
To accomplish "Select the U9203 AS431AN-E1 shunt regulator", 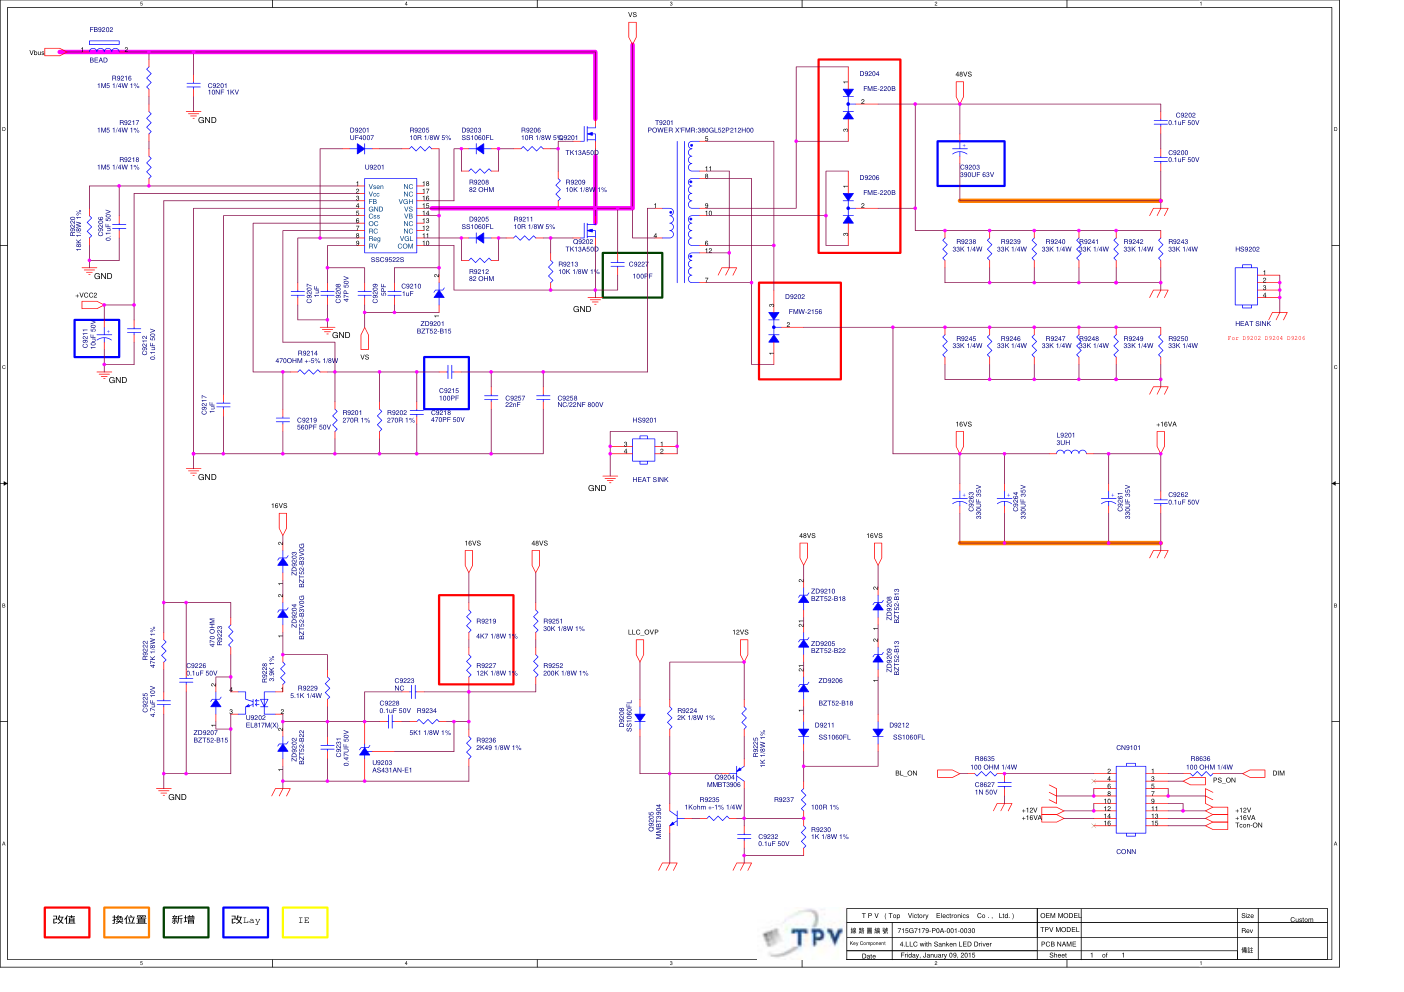I will point(364,750).
